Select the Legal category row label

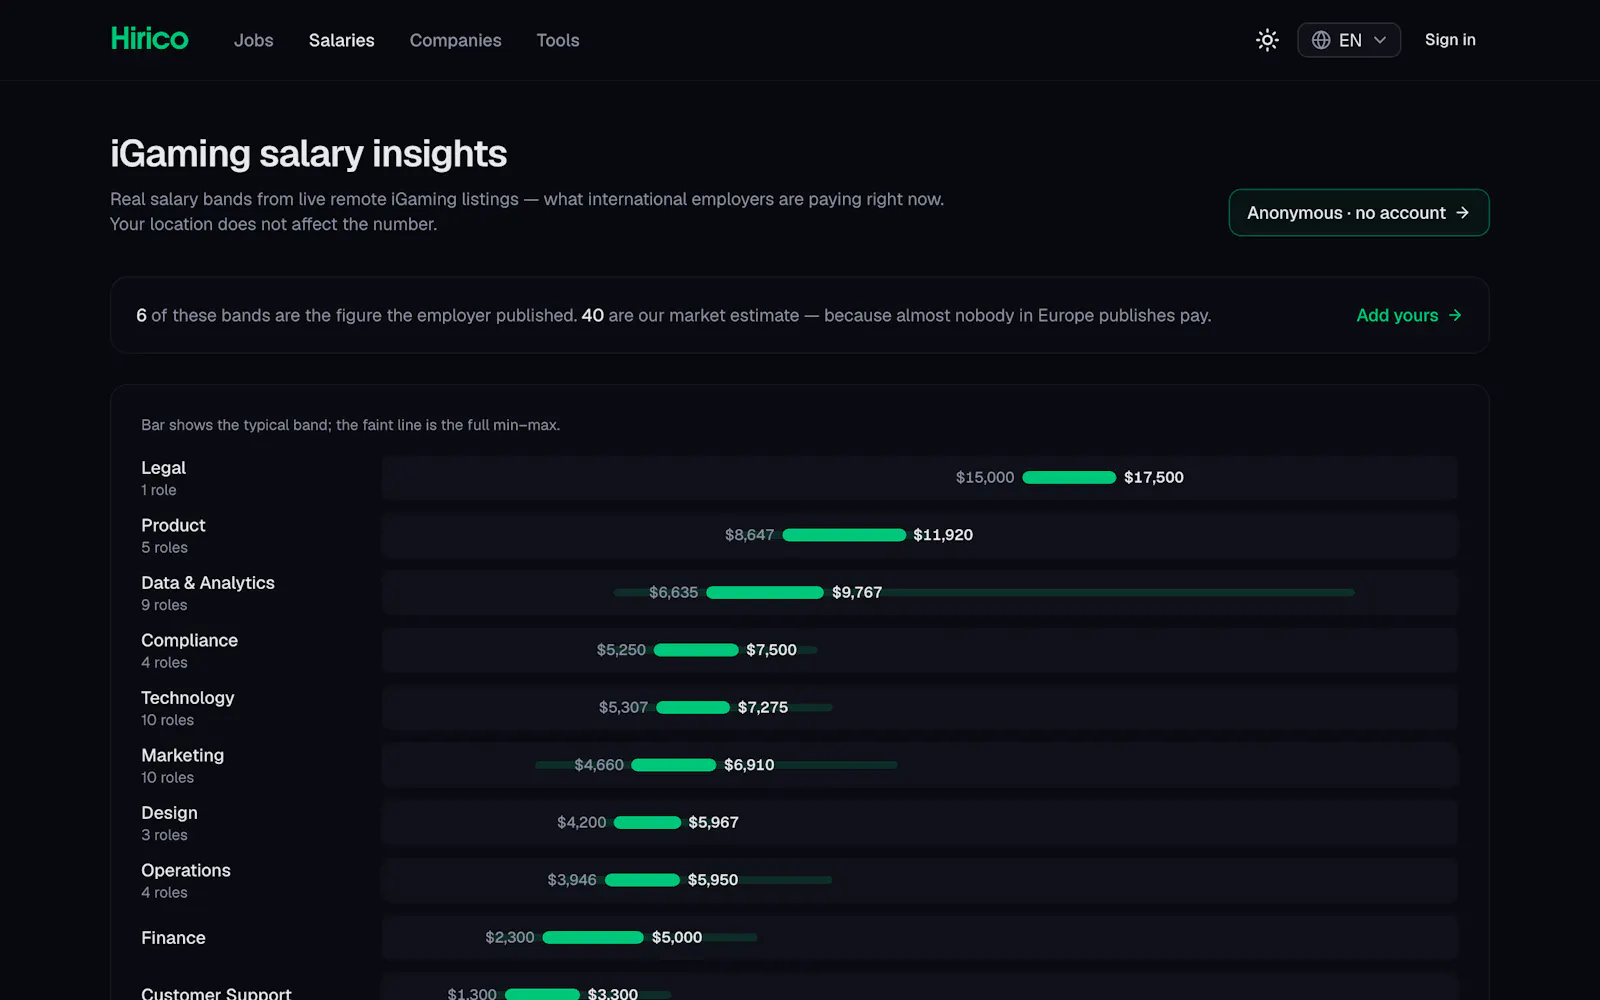pos(163,468)
